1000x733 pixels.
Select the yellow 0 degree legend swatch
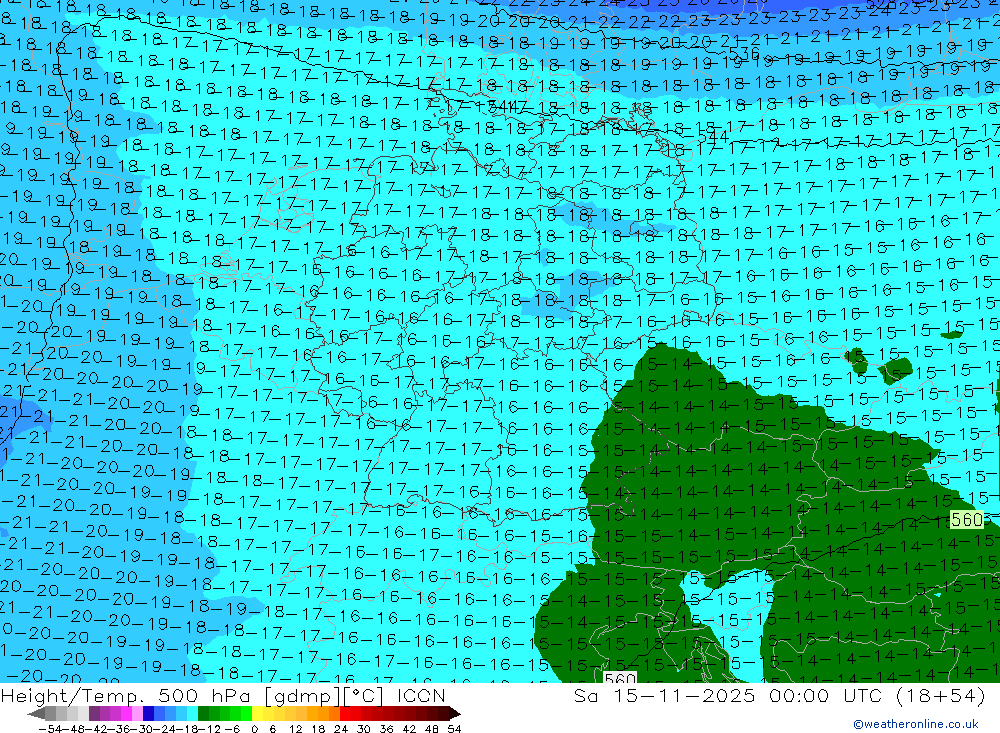tap(258, 713)
